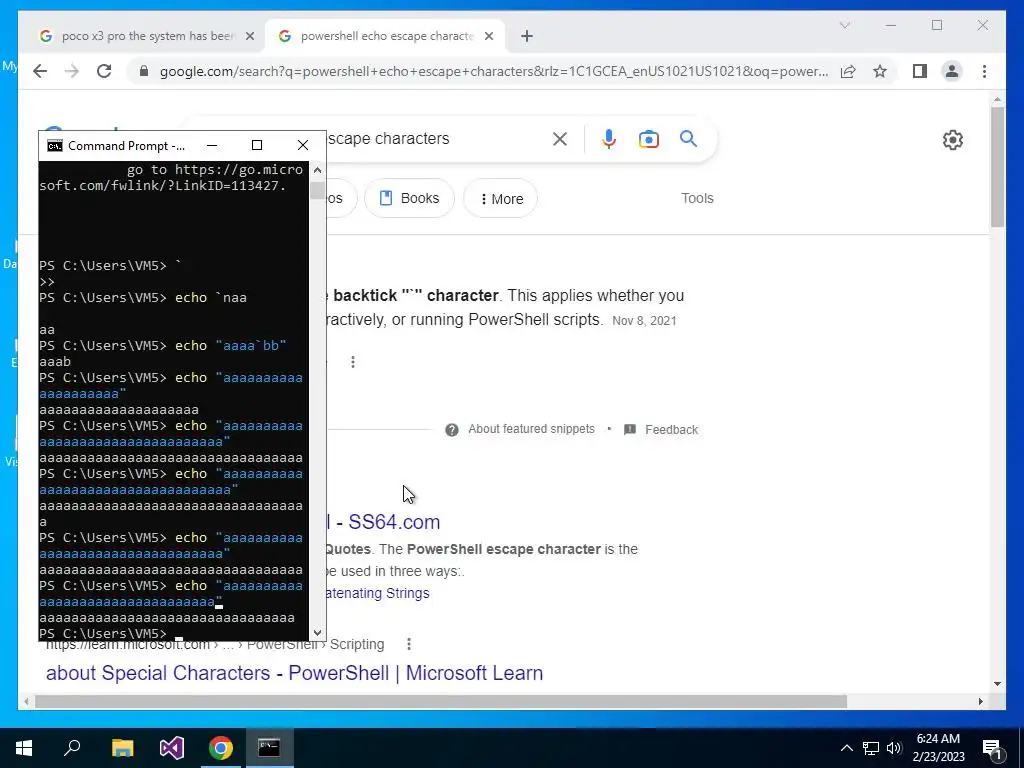Open the More filters menu
Screen dimensions: 1024x768
click(x=500, y=199)
